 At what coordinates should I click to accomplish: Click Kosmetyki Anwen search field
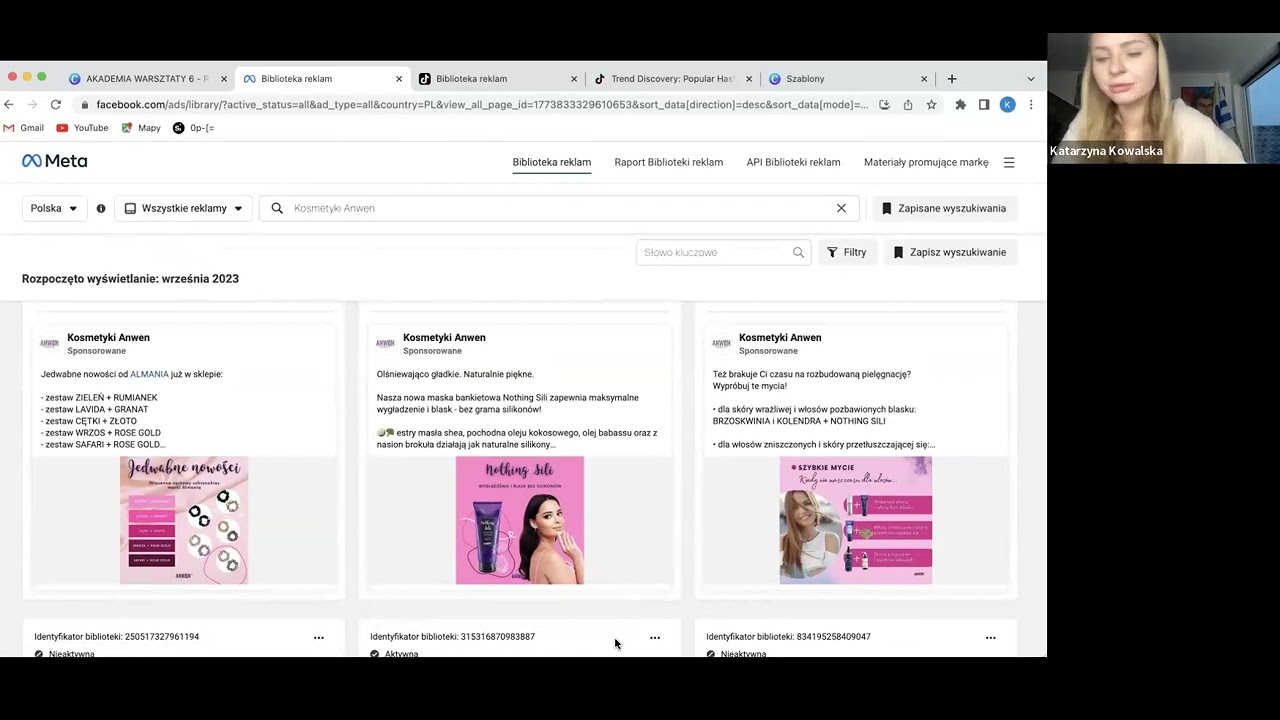[x=560, y=208]
